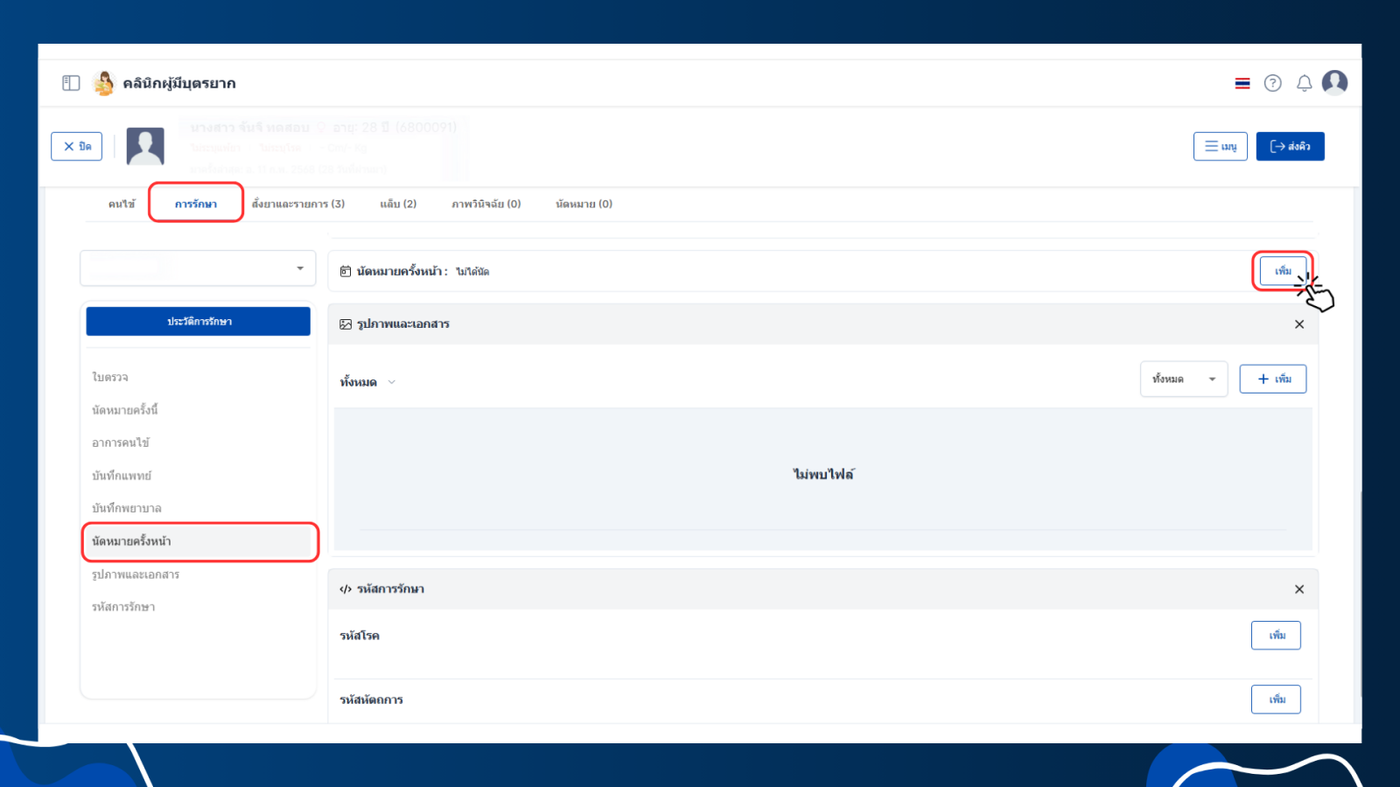Open the ประวัติการรักษา treatment history button
Image resolution: width=1400 pixels, height=787 pixels.
click(198, 321)
